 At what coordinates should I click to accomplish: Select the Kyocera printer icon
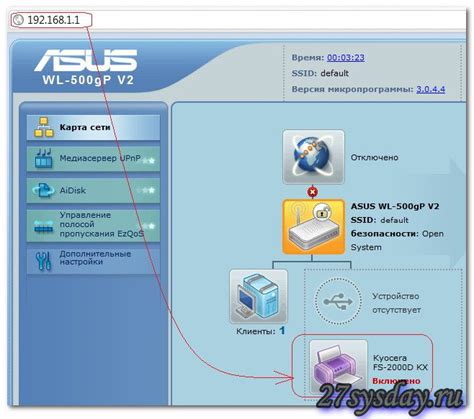[338, 367]
